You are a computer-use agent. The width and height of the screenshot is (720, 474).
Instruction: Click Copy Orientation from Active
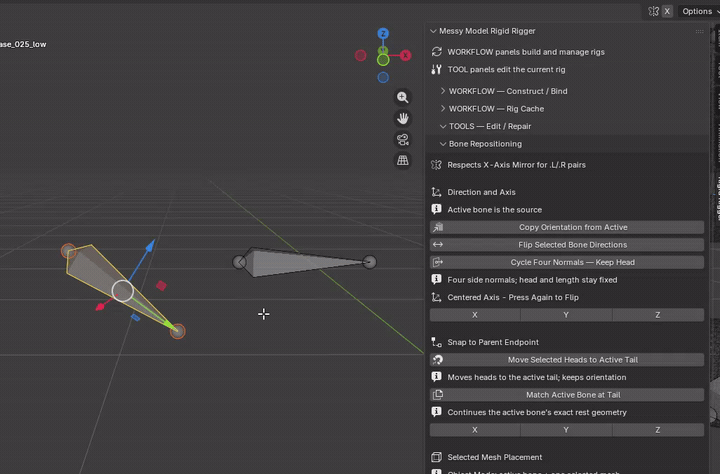(567, 227)
